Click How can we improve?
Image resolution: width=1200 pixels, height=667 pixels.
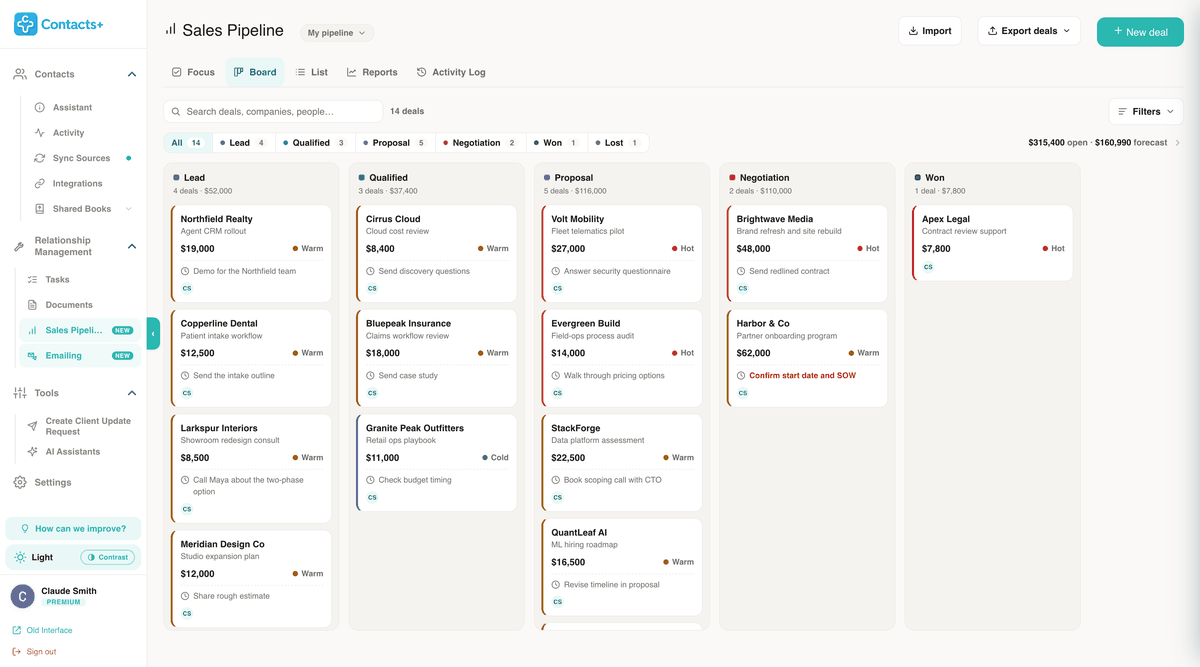click(x=73, y=529)
